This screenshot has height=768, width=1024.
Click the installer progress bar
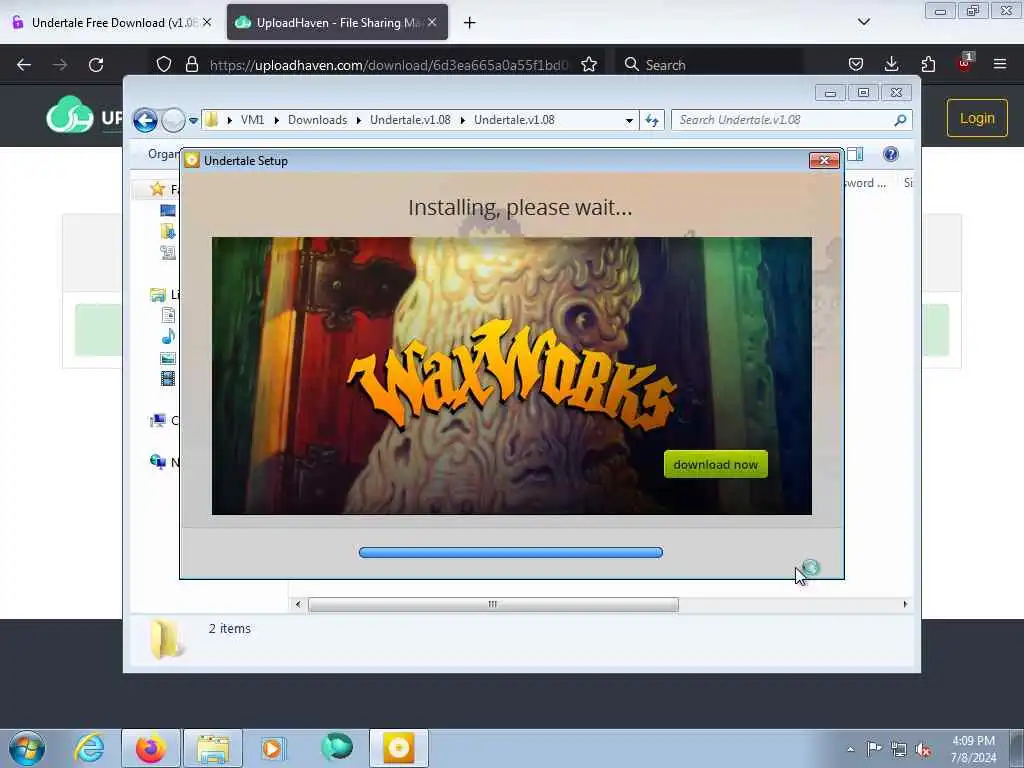pos(511,552)
